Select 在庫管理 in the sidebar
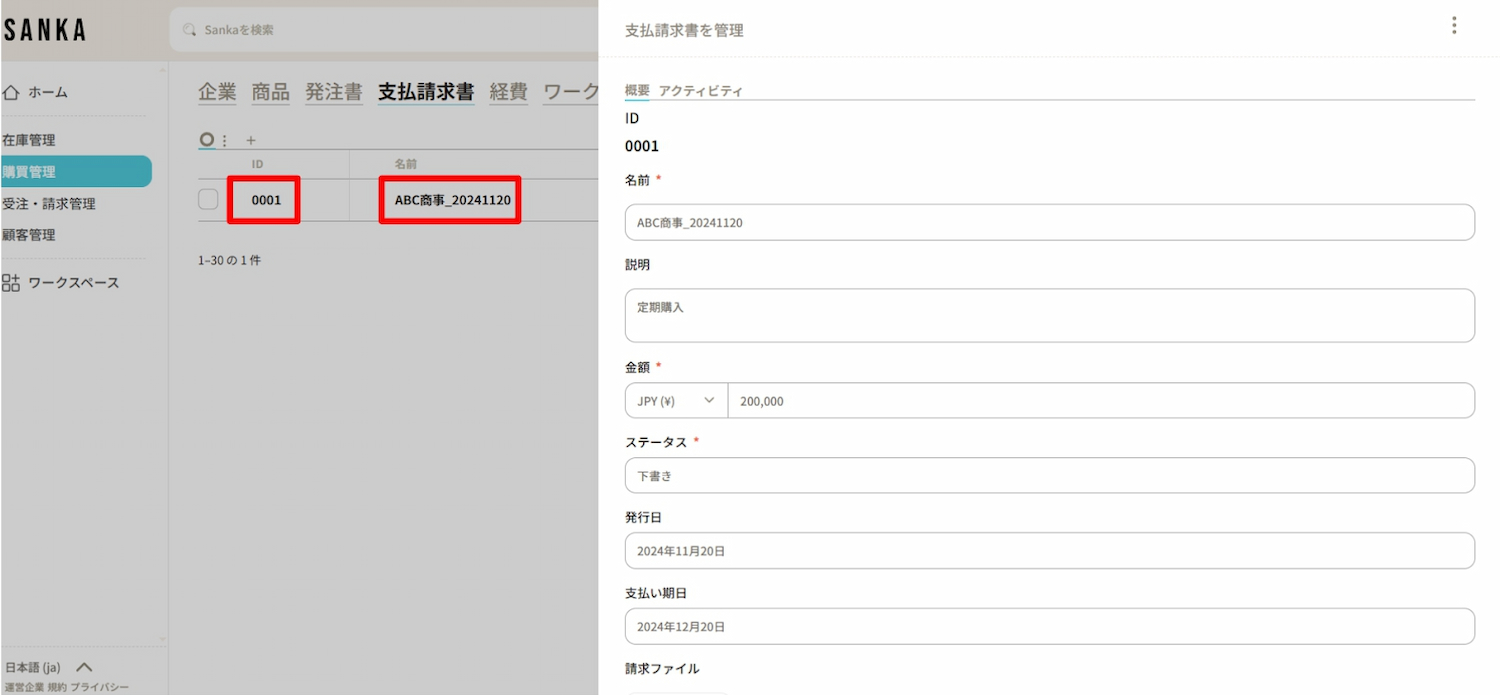 tap(29, 140)
